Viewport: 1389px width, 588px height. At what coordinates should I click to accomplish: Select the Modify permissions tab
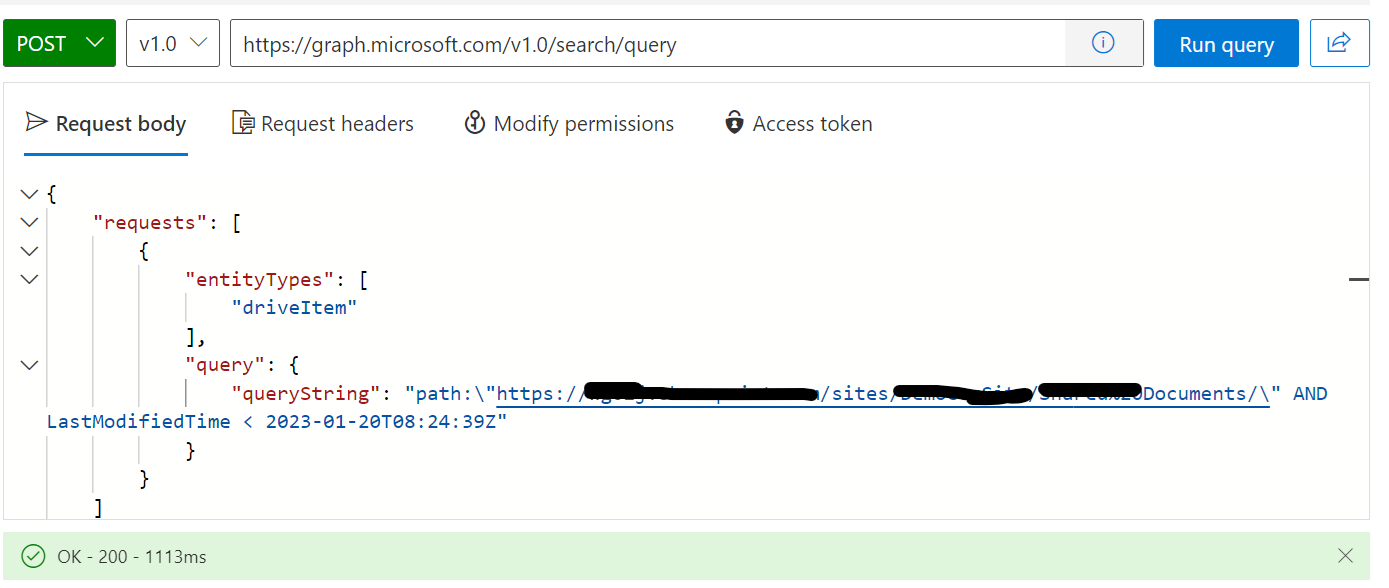[x=568, y=122]
